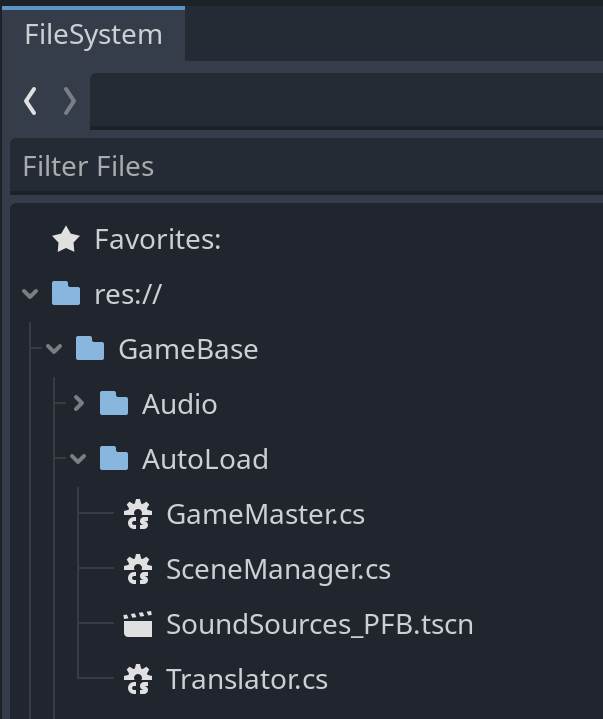Viewport: 603px width, 719px height.
Task: Collapse the res:// root tree node
Action: click(30, 294)
